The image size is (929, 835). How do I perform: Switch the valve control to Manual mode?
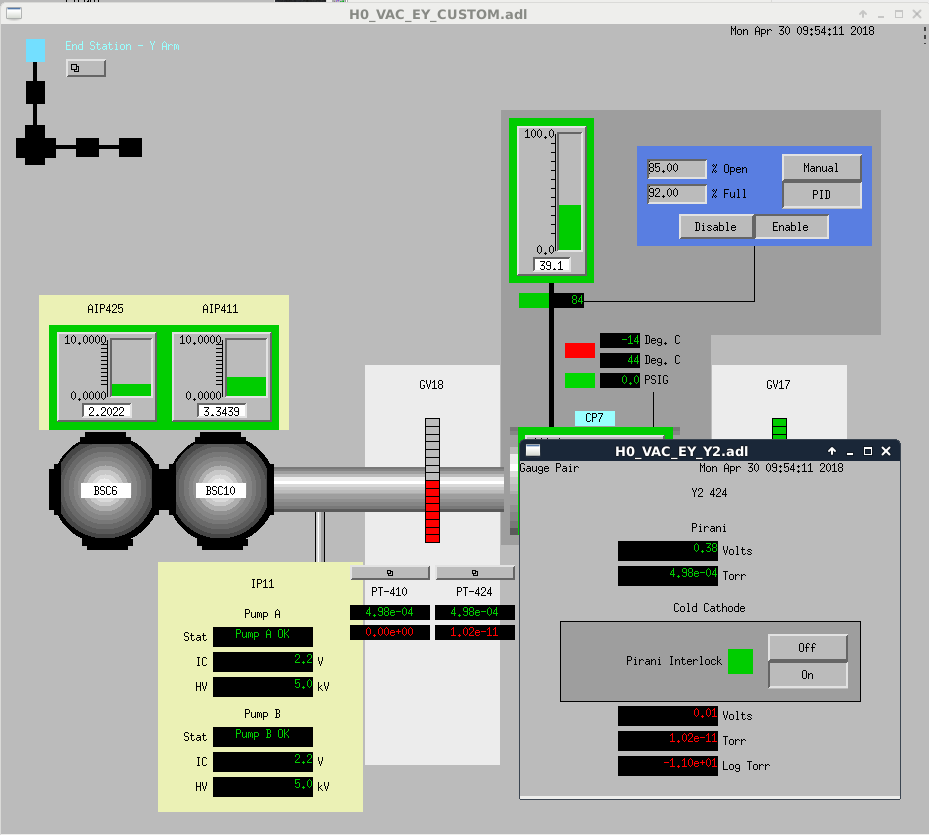[821, 168]
